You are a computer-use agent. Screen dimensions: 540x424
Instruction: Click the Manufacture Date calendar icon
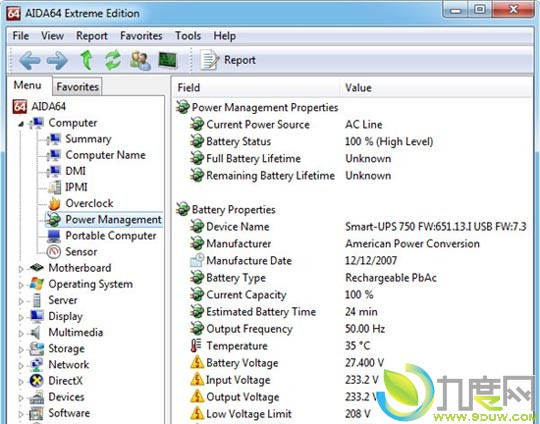[197, 260]
